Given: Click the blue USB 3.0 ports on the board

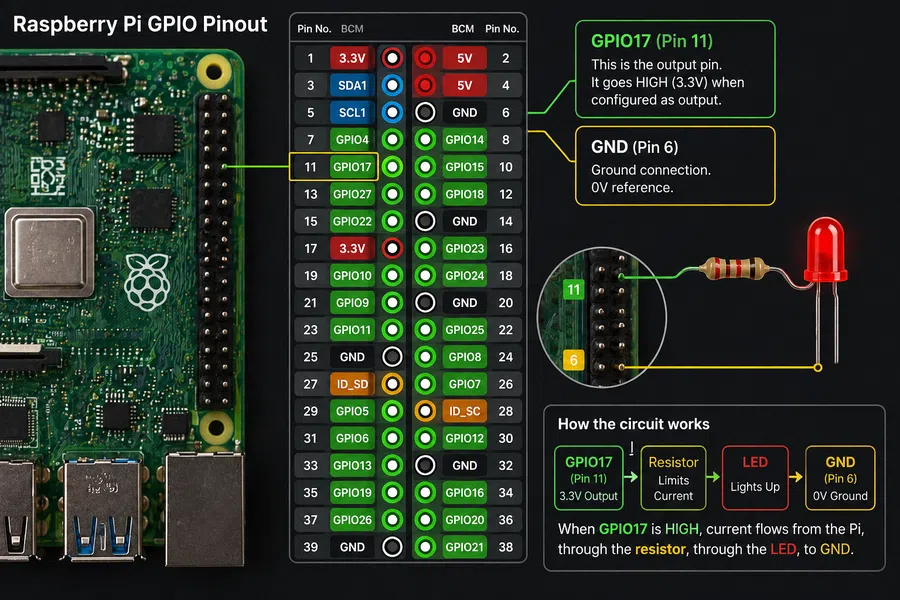Looking at the screenshot, I should [x=103, y=508].
